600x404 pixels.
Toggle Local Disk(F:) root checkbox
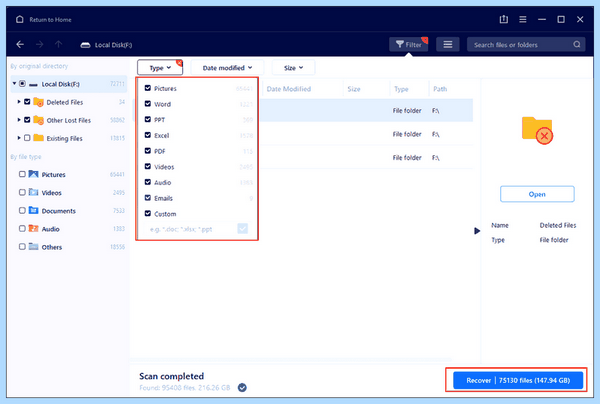pyautogui.click(x=23, y=83)
